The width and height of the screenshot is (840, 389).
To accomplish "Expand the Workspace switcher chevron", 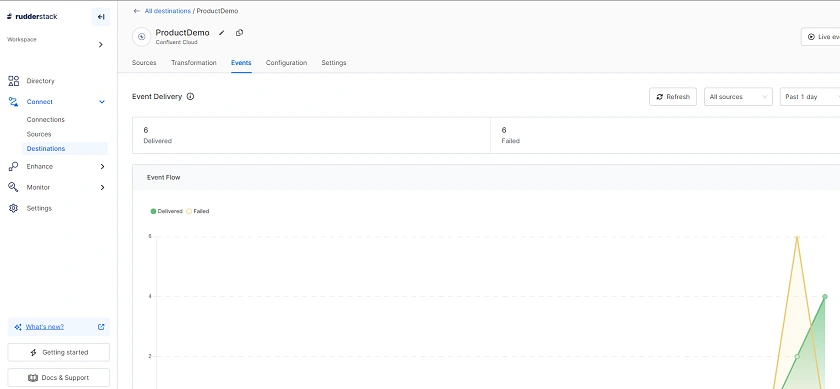I will tap(100, 44).
